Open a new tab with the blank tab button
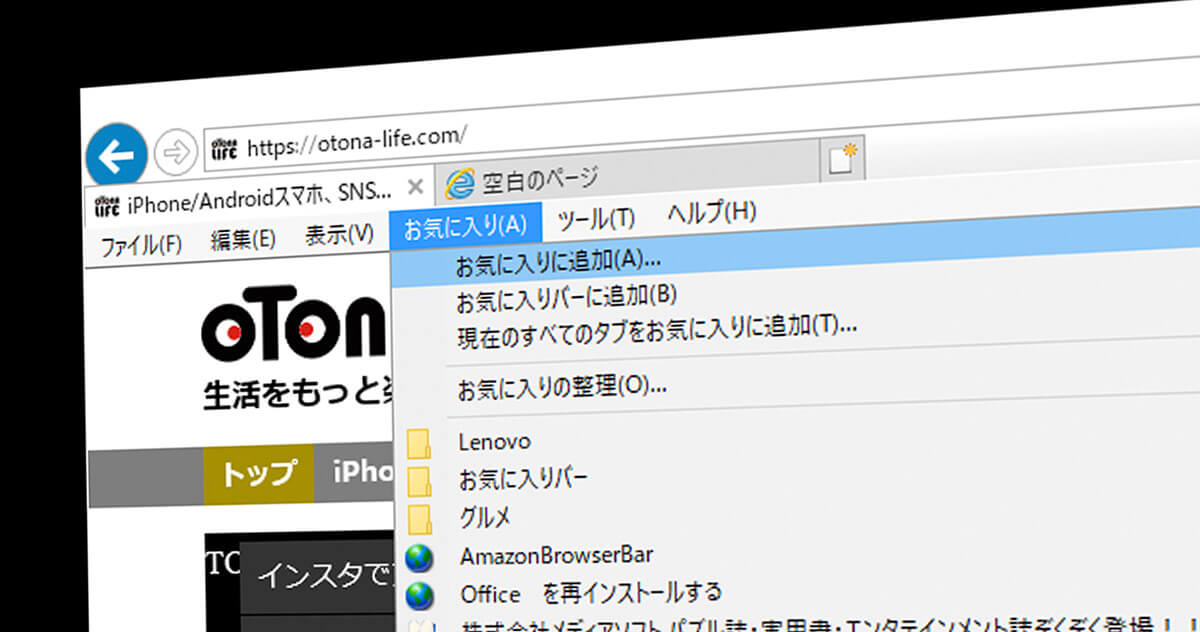This screenshot has width=1200, height=632. coord(843,159)
